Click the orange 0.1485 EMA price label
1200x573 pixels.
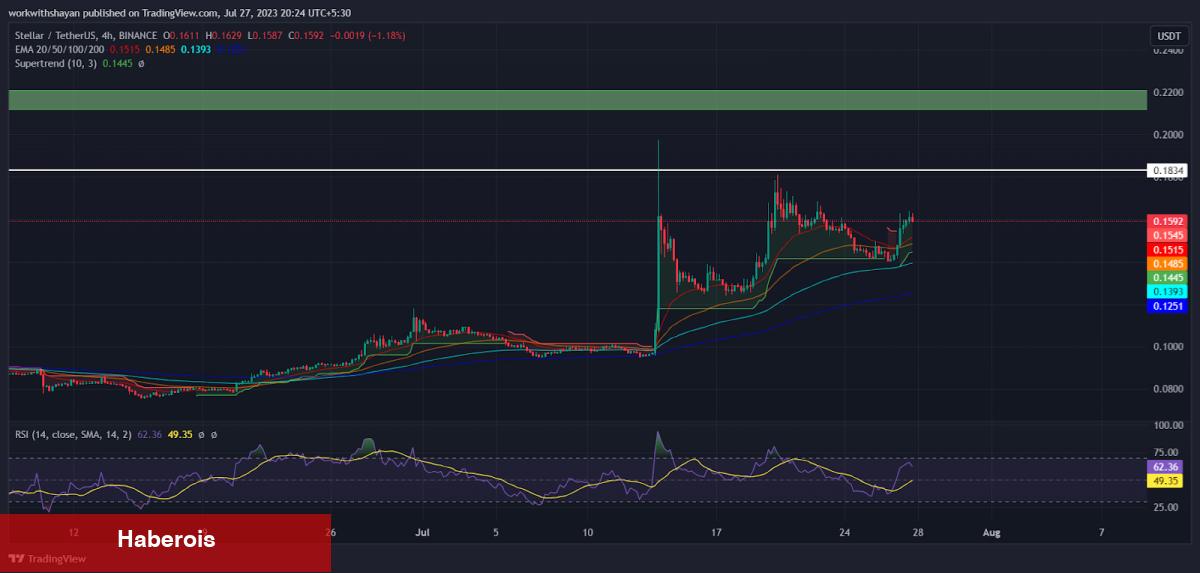click(x=1168, y=263)
